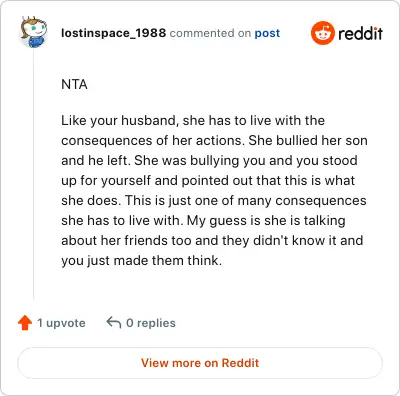Select the sentence "She bullied her son"
This screenshot has width=400, height=396.
coord(308,140)
